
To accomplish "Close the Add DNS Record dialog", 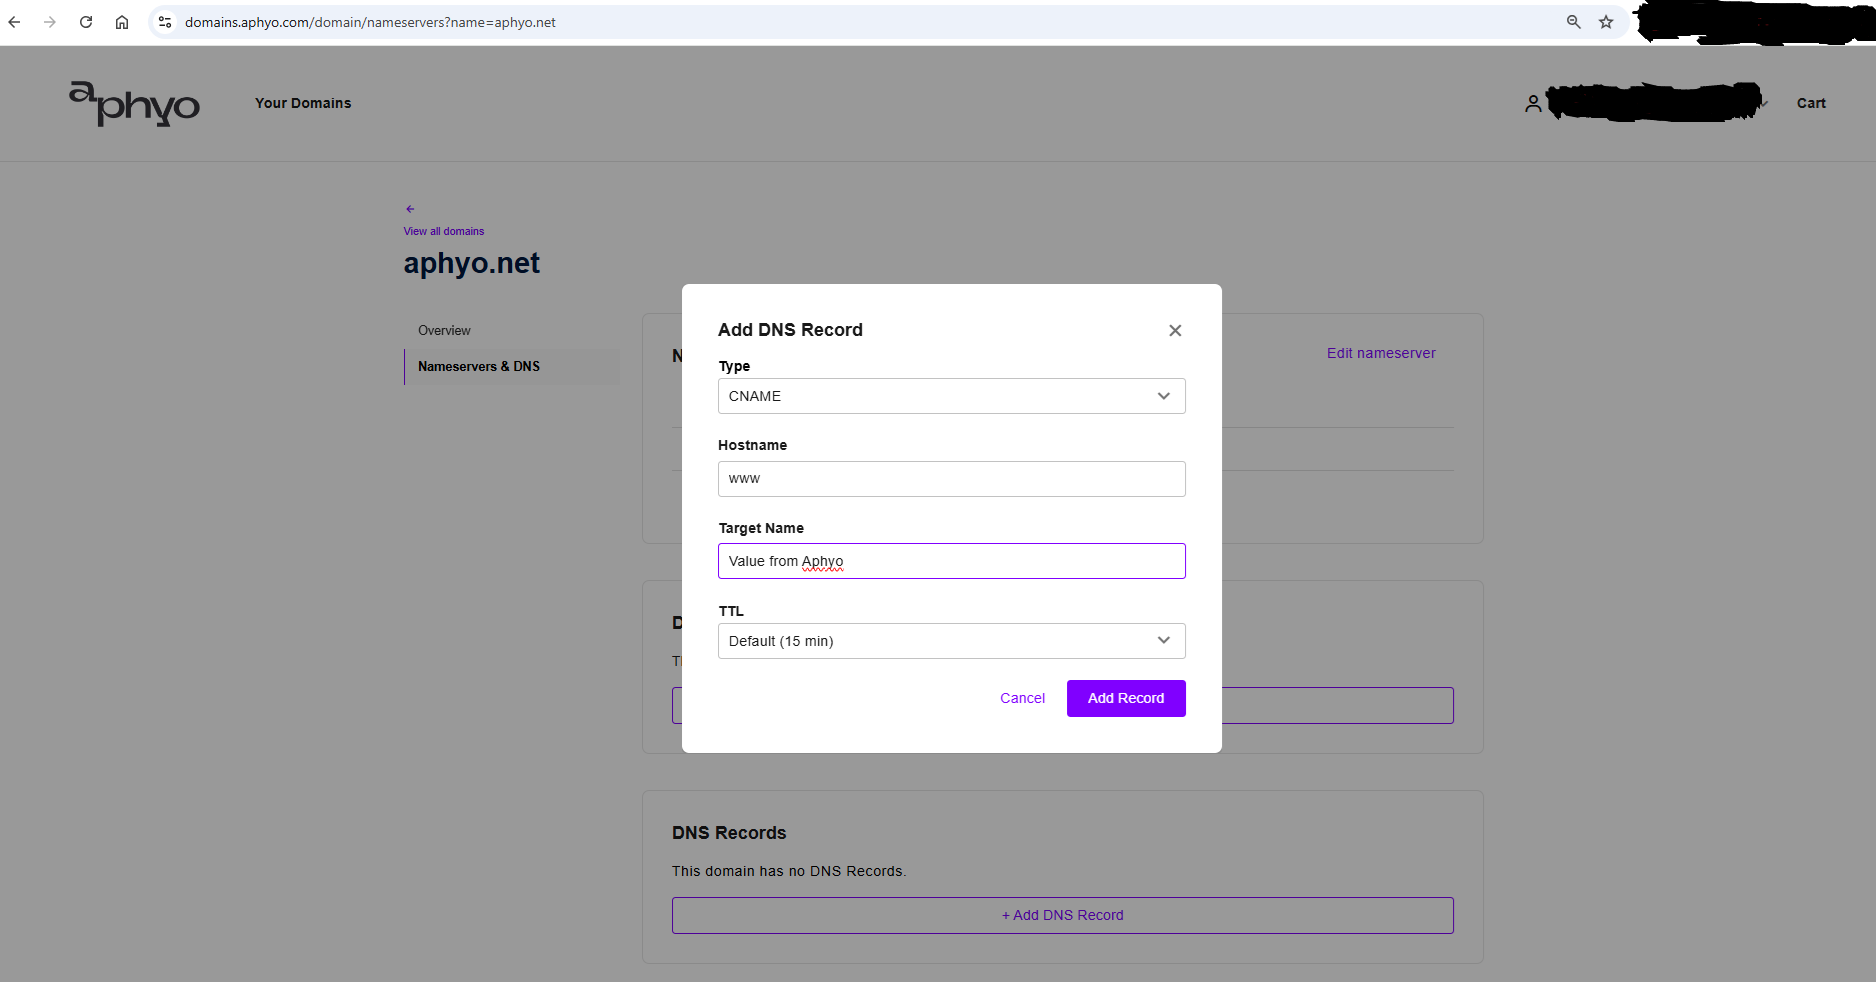I will (x=1175, y=330).
